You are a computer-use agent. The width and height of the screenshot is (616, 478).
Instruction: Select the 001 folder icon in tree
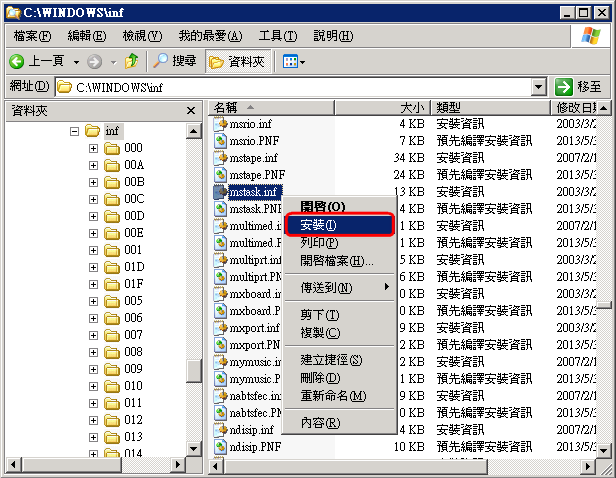point(112,250)
